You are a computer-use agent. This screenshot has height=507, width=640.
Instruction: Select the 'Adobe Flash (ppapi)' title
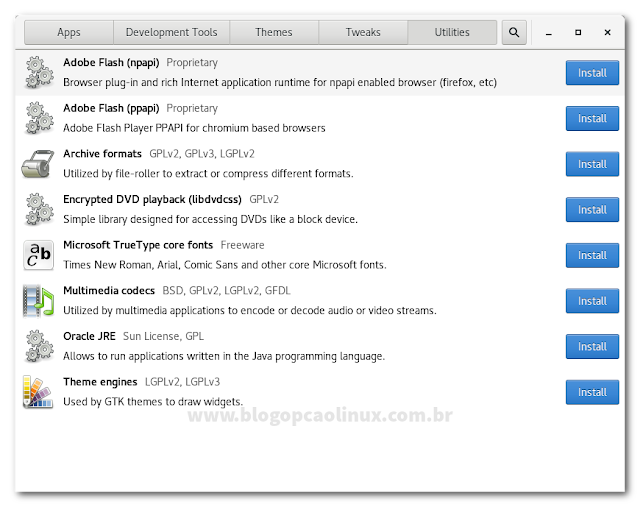point(111,108)
